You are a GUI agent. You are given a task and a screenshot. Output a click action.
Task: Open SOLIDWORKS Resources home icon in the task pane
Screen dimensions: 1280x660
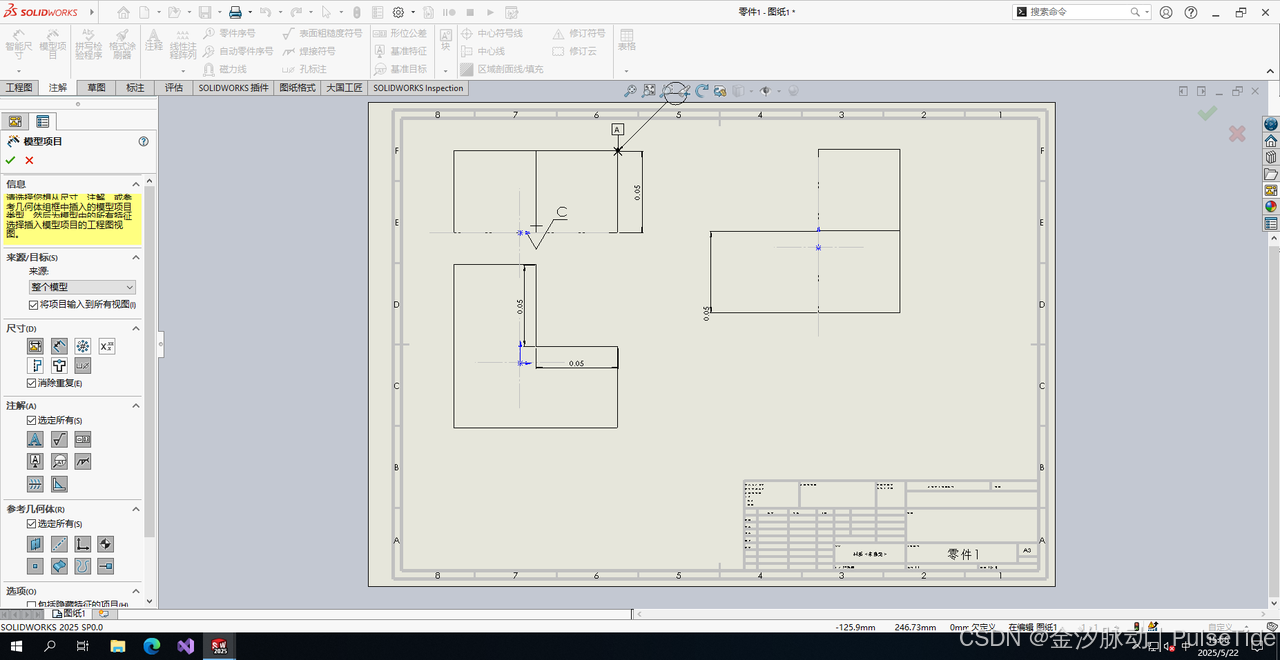coord(1271,141)
